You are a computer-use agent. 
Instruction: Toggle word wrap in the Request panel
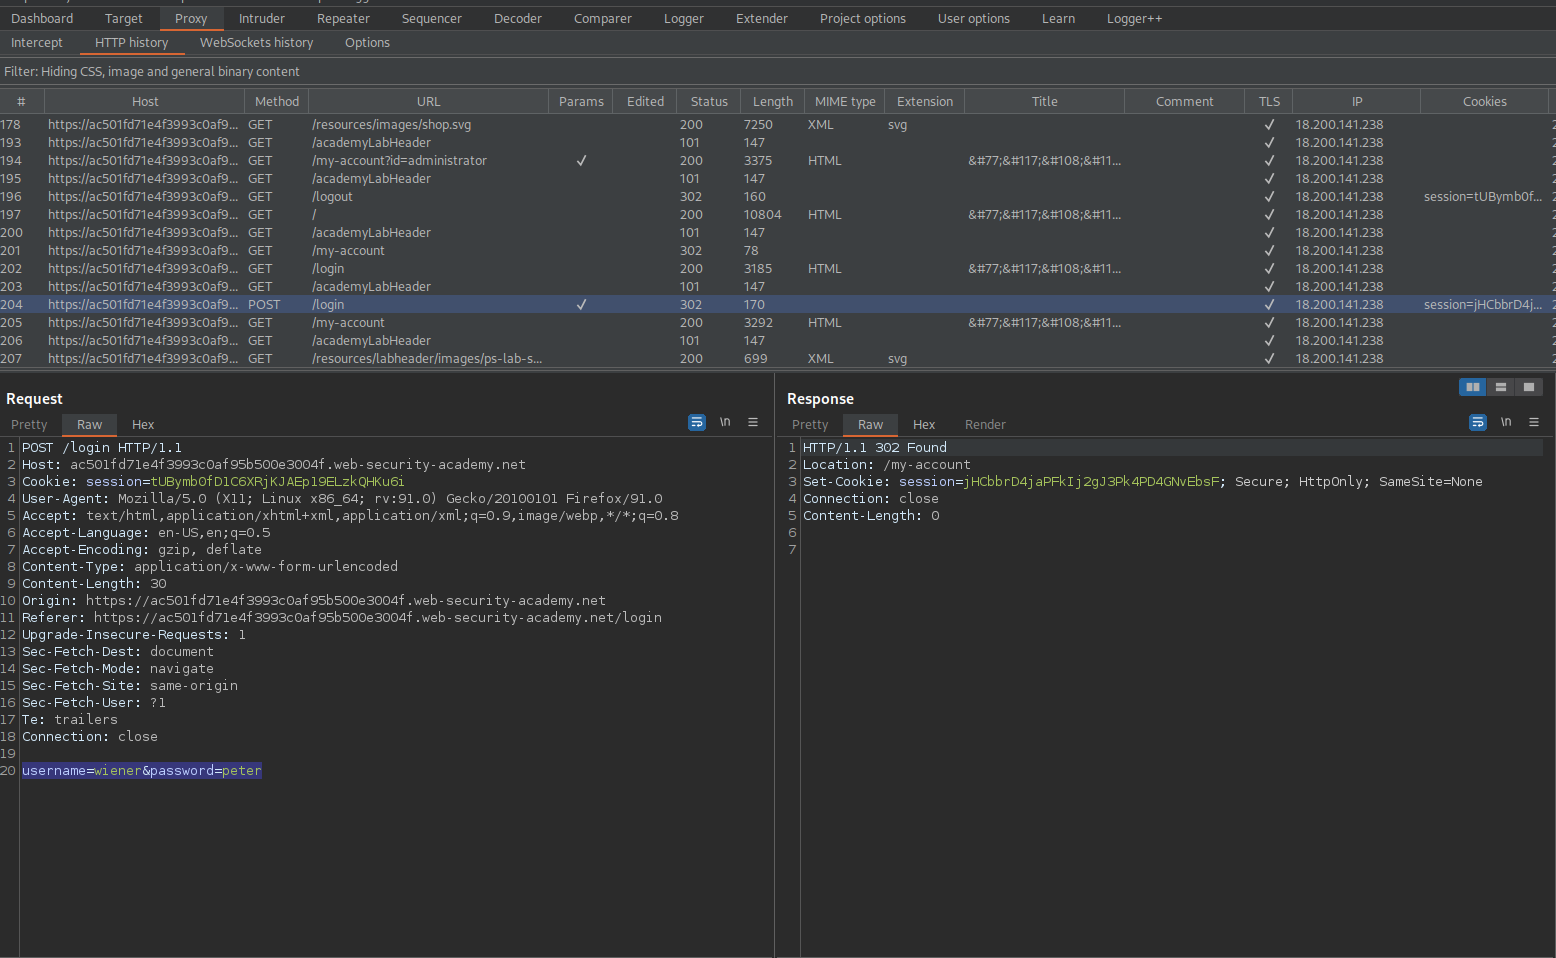click(697, 422)
